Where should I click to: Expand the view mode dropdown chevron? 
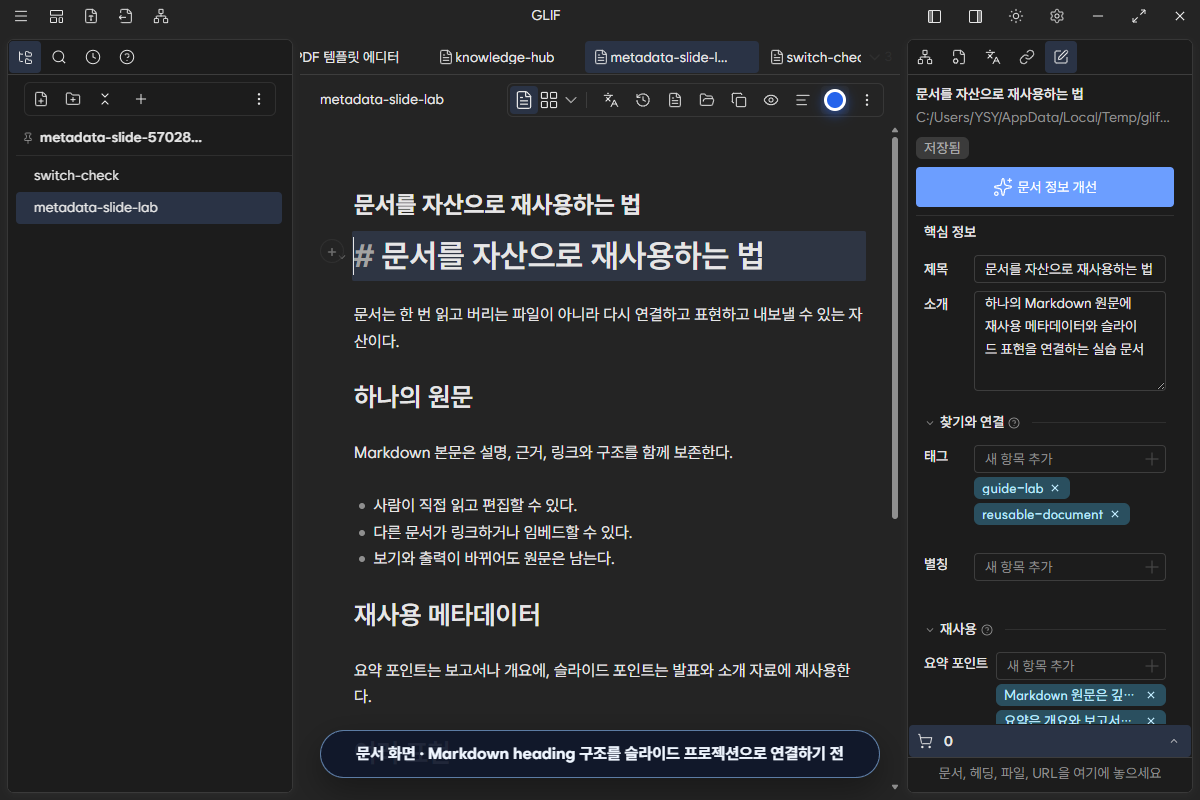coord(571,100)
